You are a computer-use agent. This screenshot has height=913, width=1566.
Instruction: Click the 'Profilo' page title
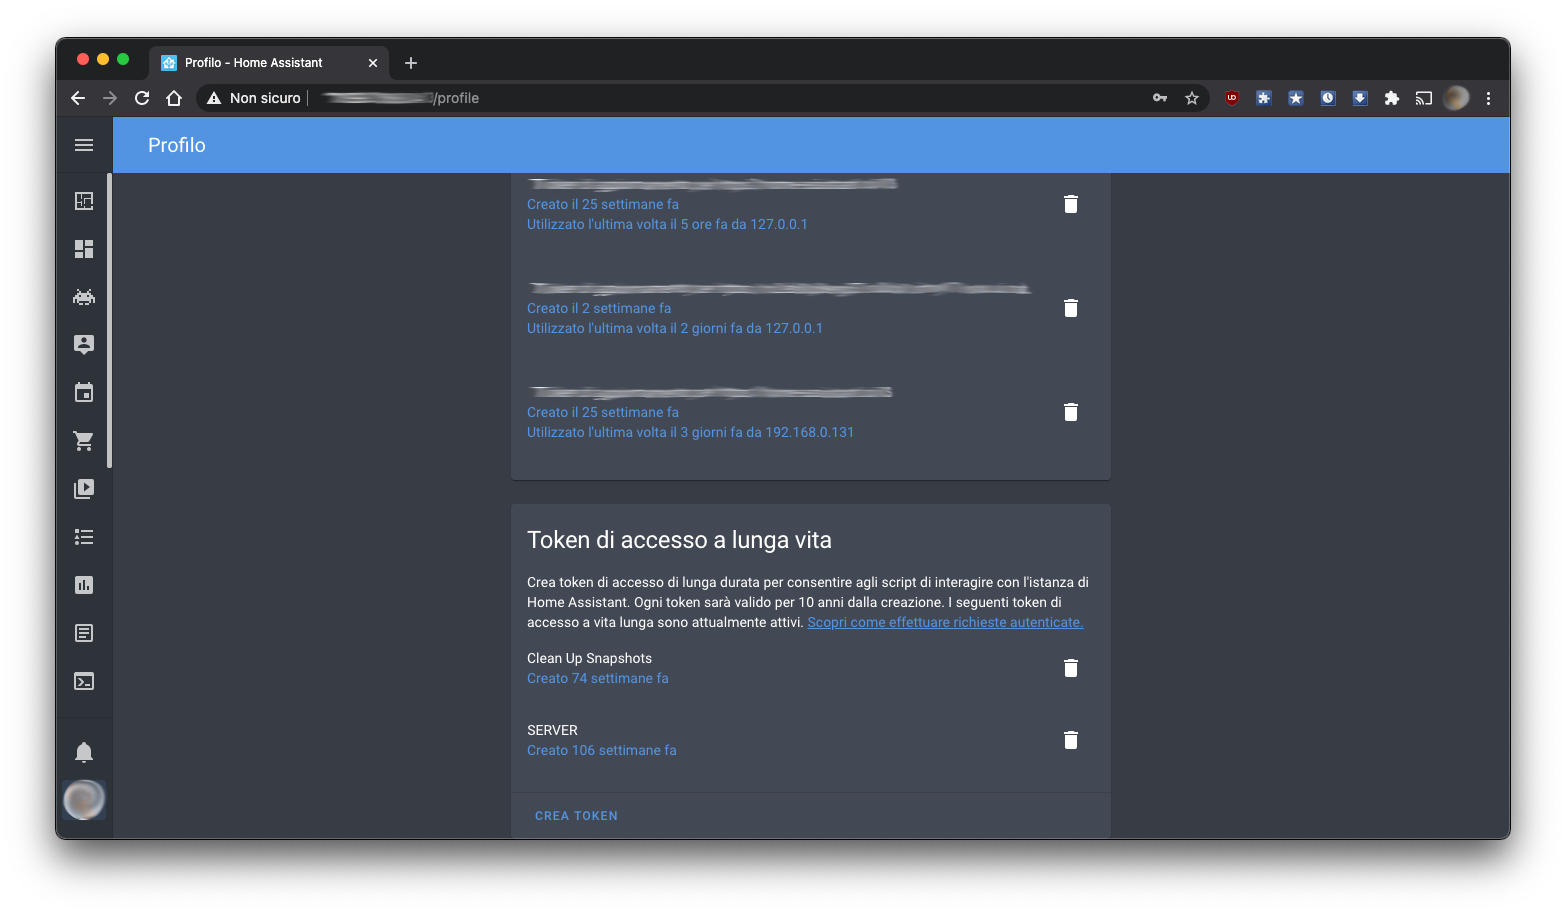click(x=177, y=145)
